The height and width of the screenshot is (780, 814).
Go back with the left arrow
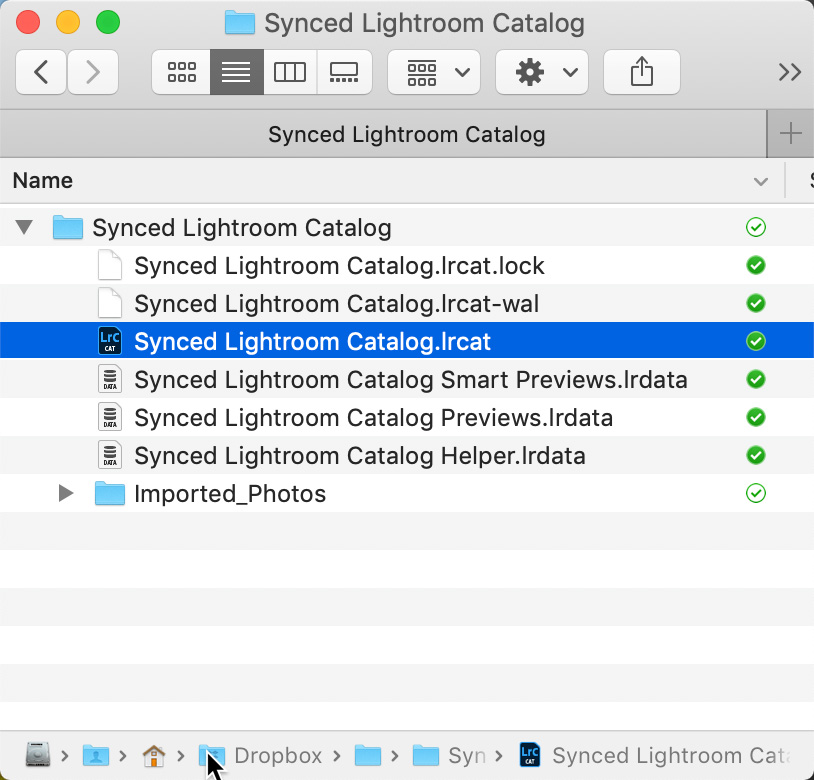click(41, 72)
